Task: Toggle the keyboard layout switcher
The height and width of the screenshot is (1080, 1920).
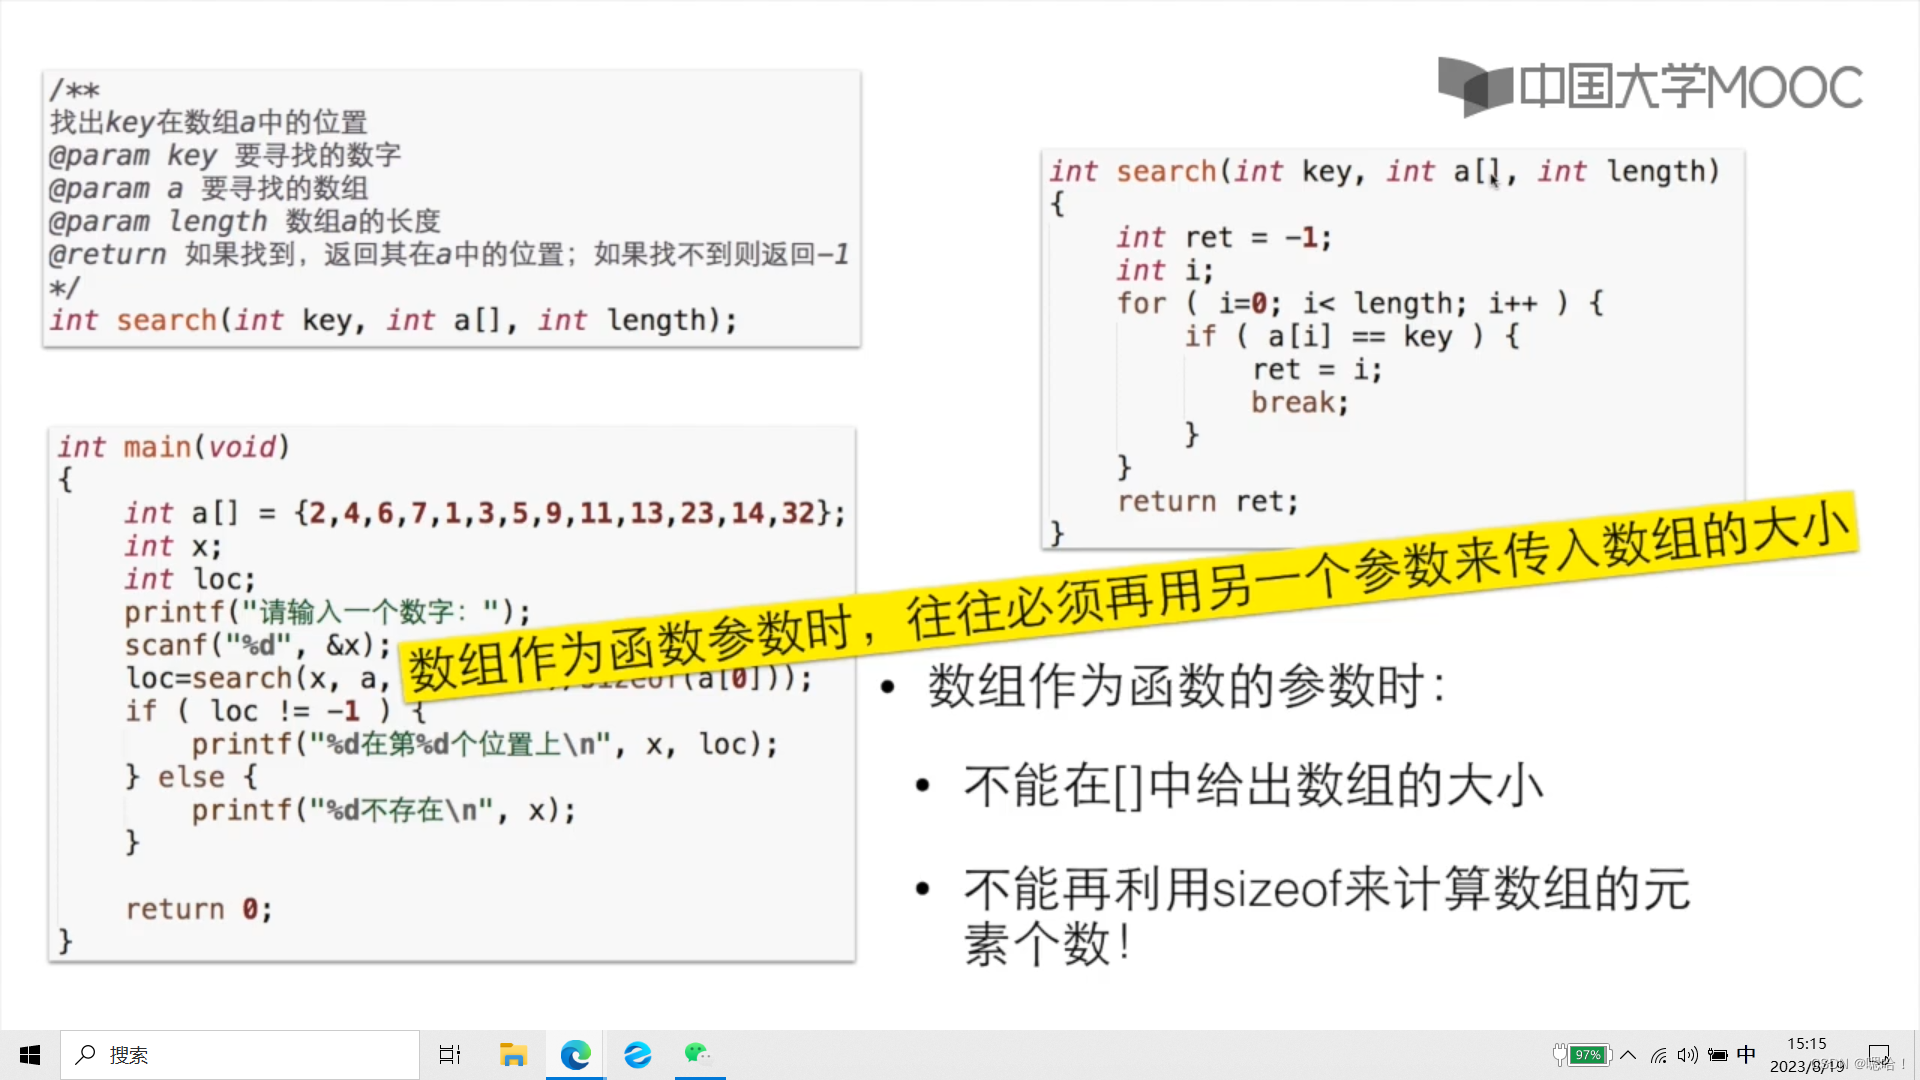Action: click(1749, 1054)
